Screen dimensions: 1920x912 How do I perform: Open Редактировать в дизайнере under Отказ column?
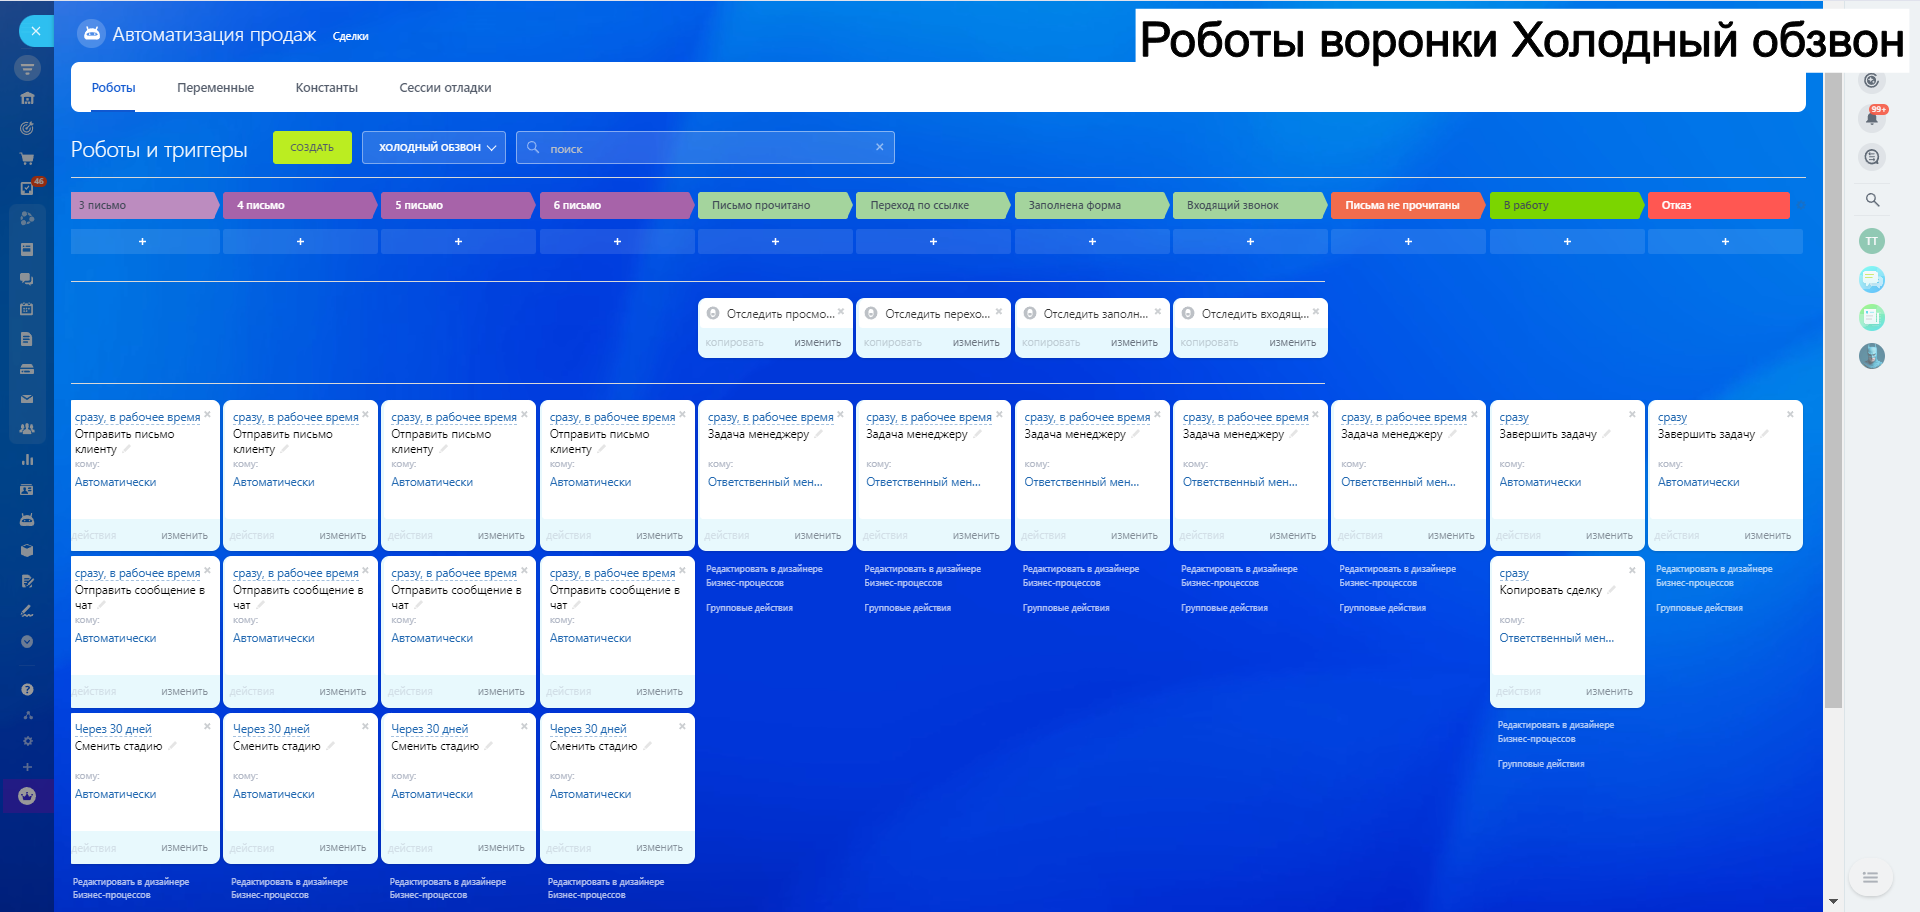(x=1714, y=575)
